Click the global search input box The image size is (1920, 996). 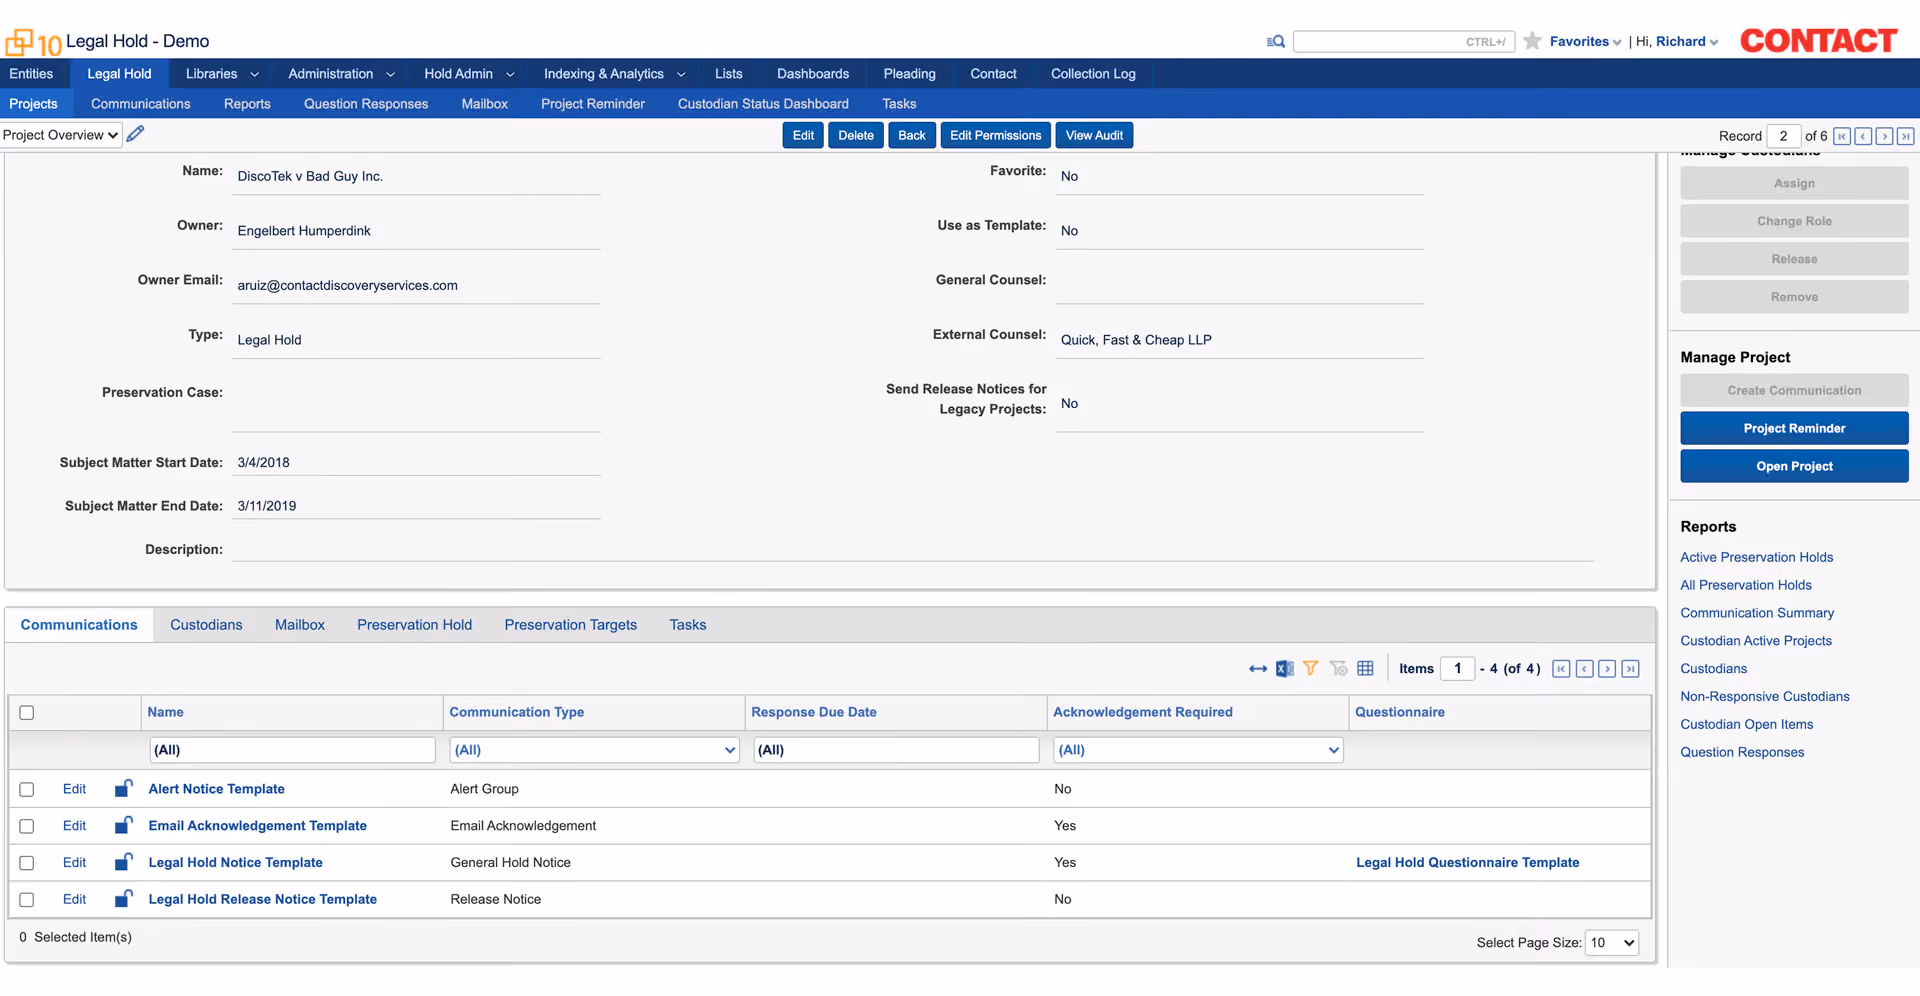tap(1404, 41)
